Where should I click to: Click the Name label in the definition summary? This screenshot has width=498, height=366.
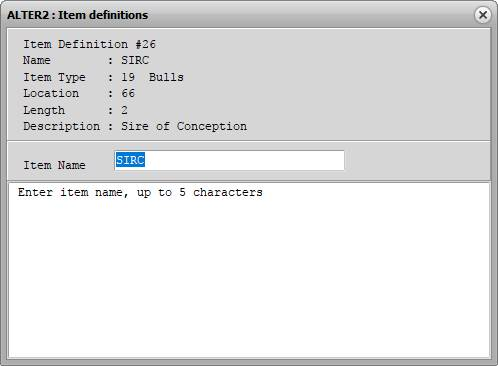(x=37, y=60)
